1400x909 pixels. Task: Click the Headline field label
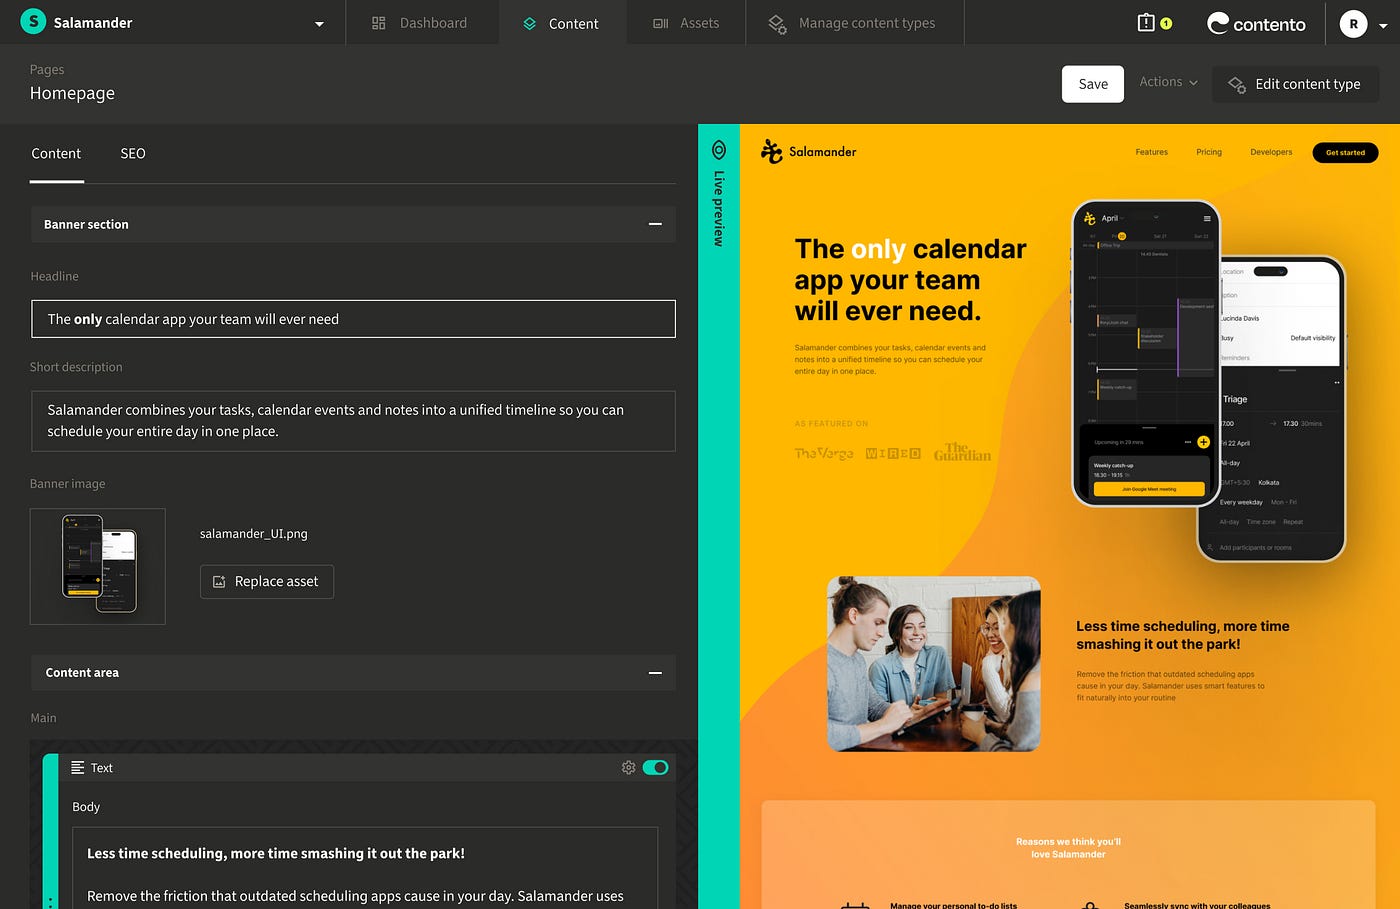(54, 276)
